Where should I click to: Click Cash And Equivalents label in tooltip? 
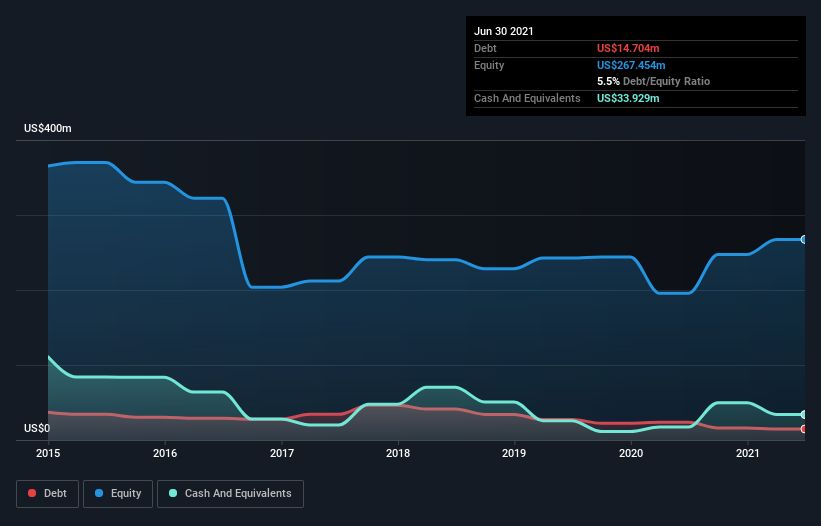527,98
